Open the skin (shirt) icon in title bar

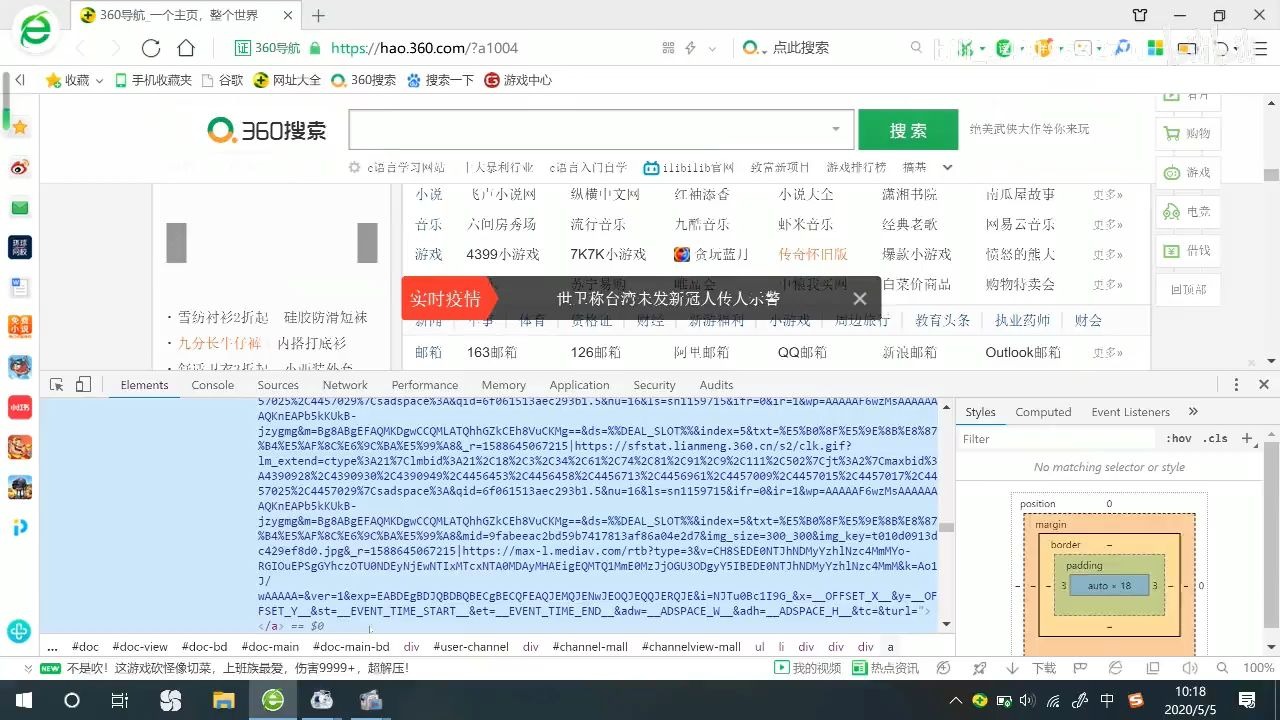coord(1140,15)
